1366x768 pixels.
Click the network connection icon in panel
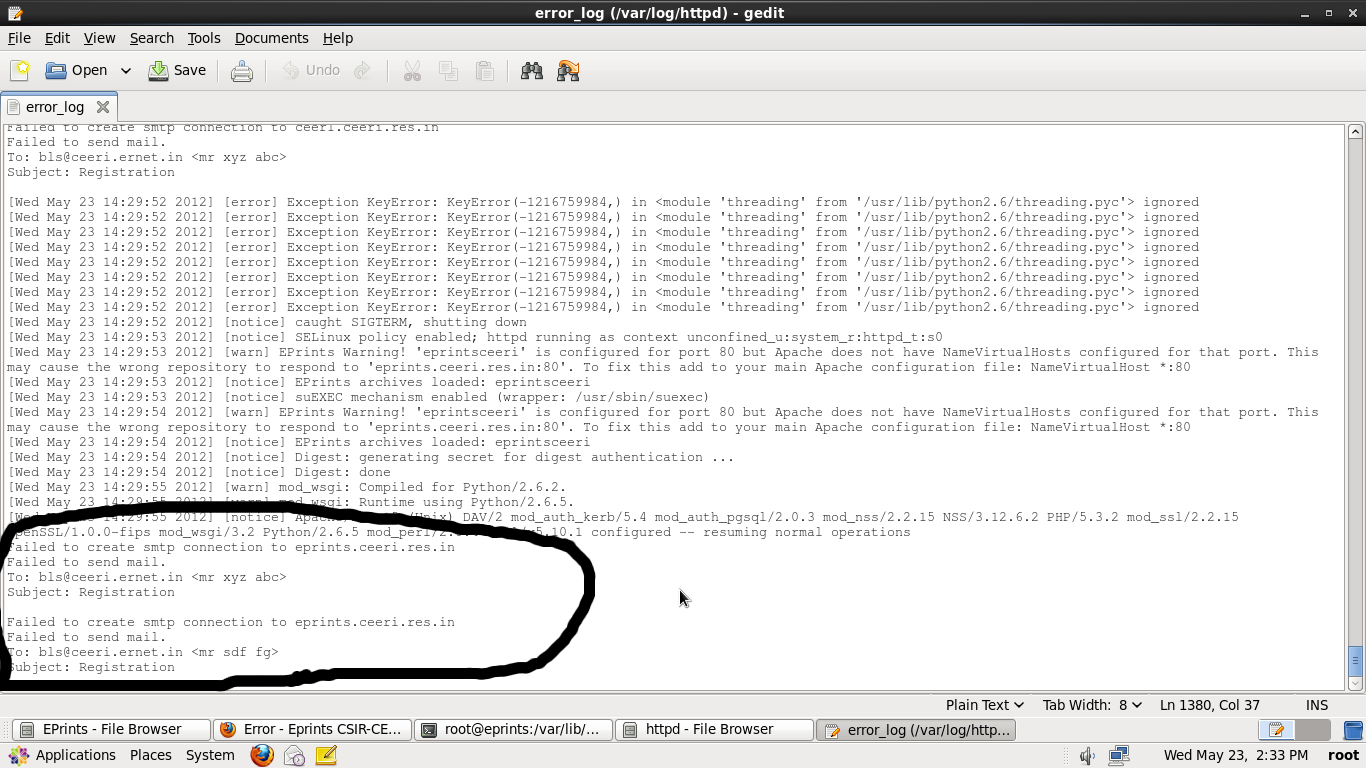(x=1119, y=755)
